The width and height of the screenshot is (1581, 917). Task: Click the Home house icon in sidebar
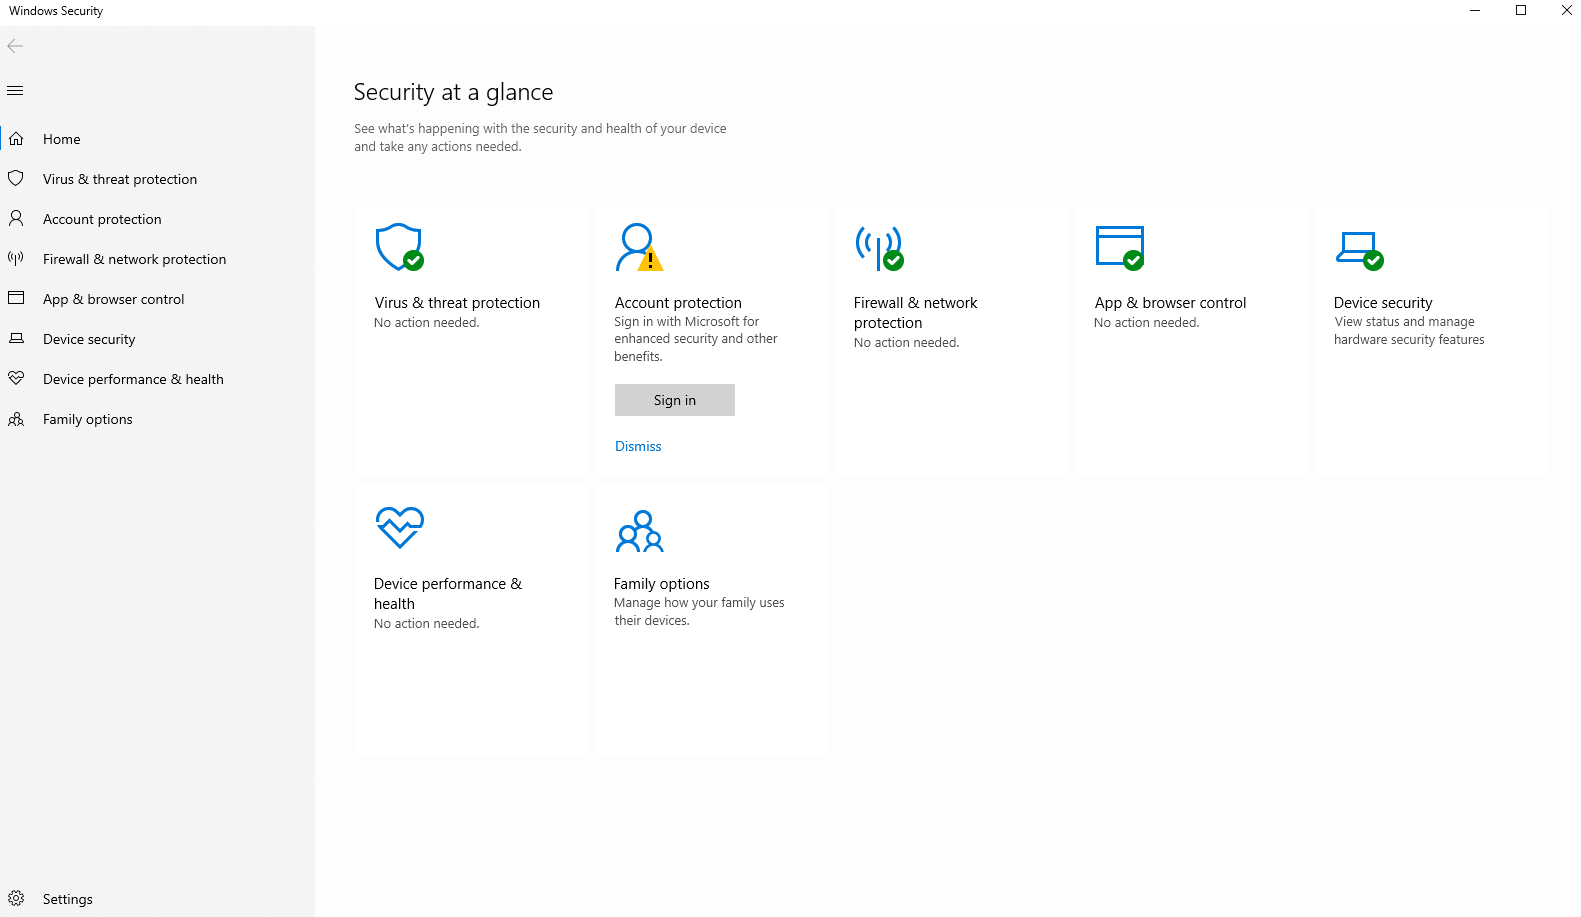pos(16,139)
